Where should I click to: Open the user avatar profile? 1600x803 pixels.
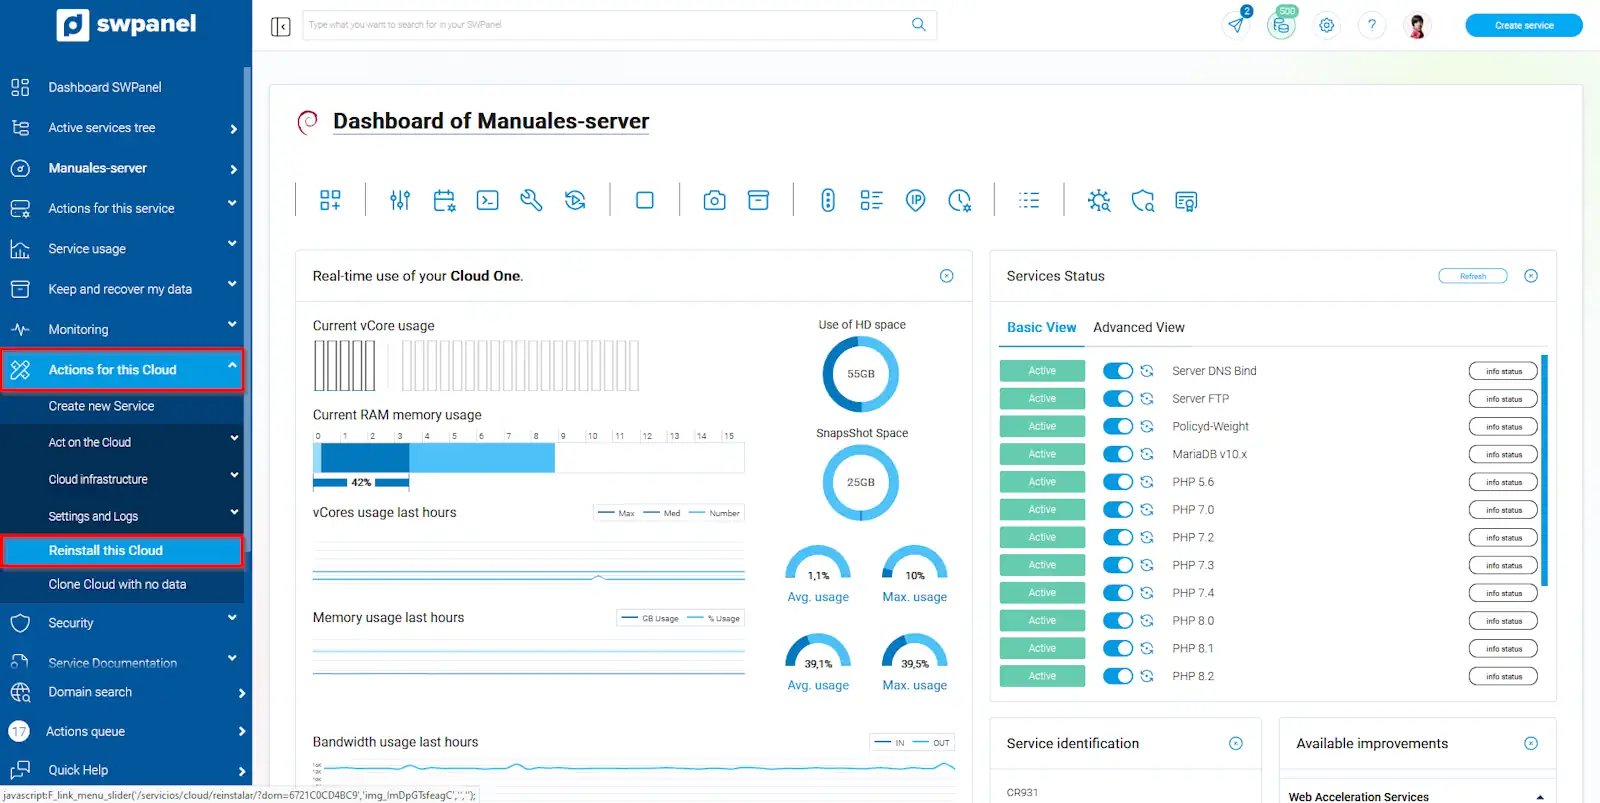[1417, 25]
